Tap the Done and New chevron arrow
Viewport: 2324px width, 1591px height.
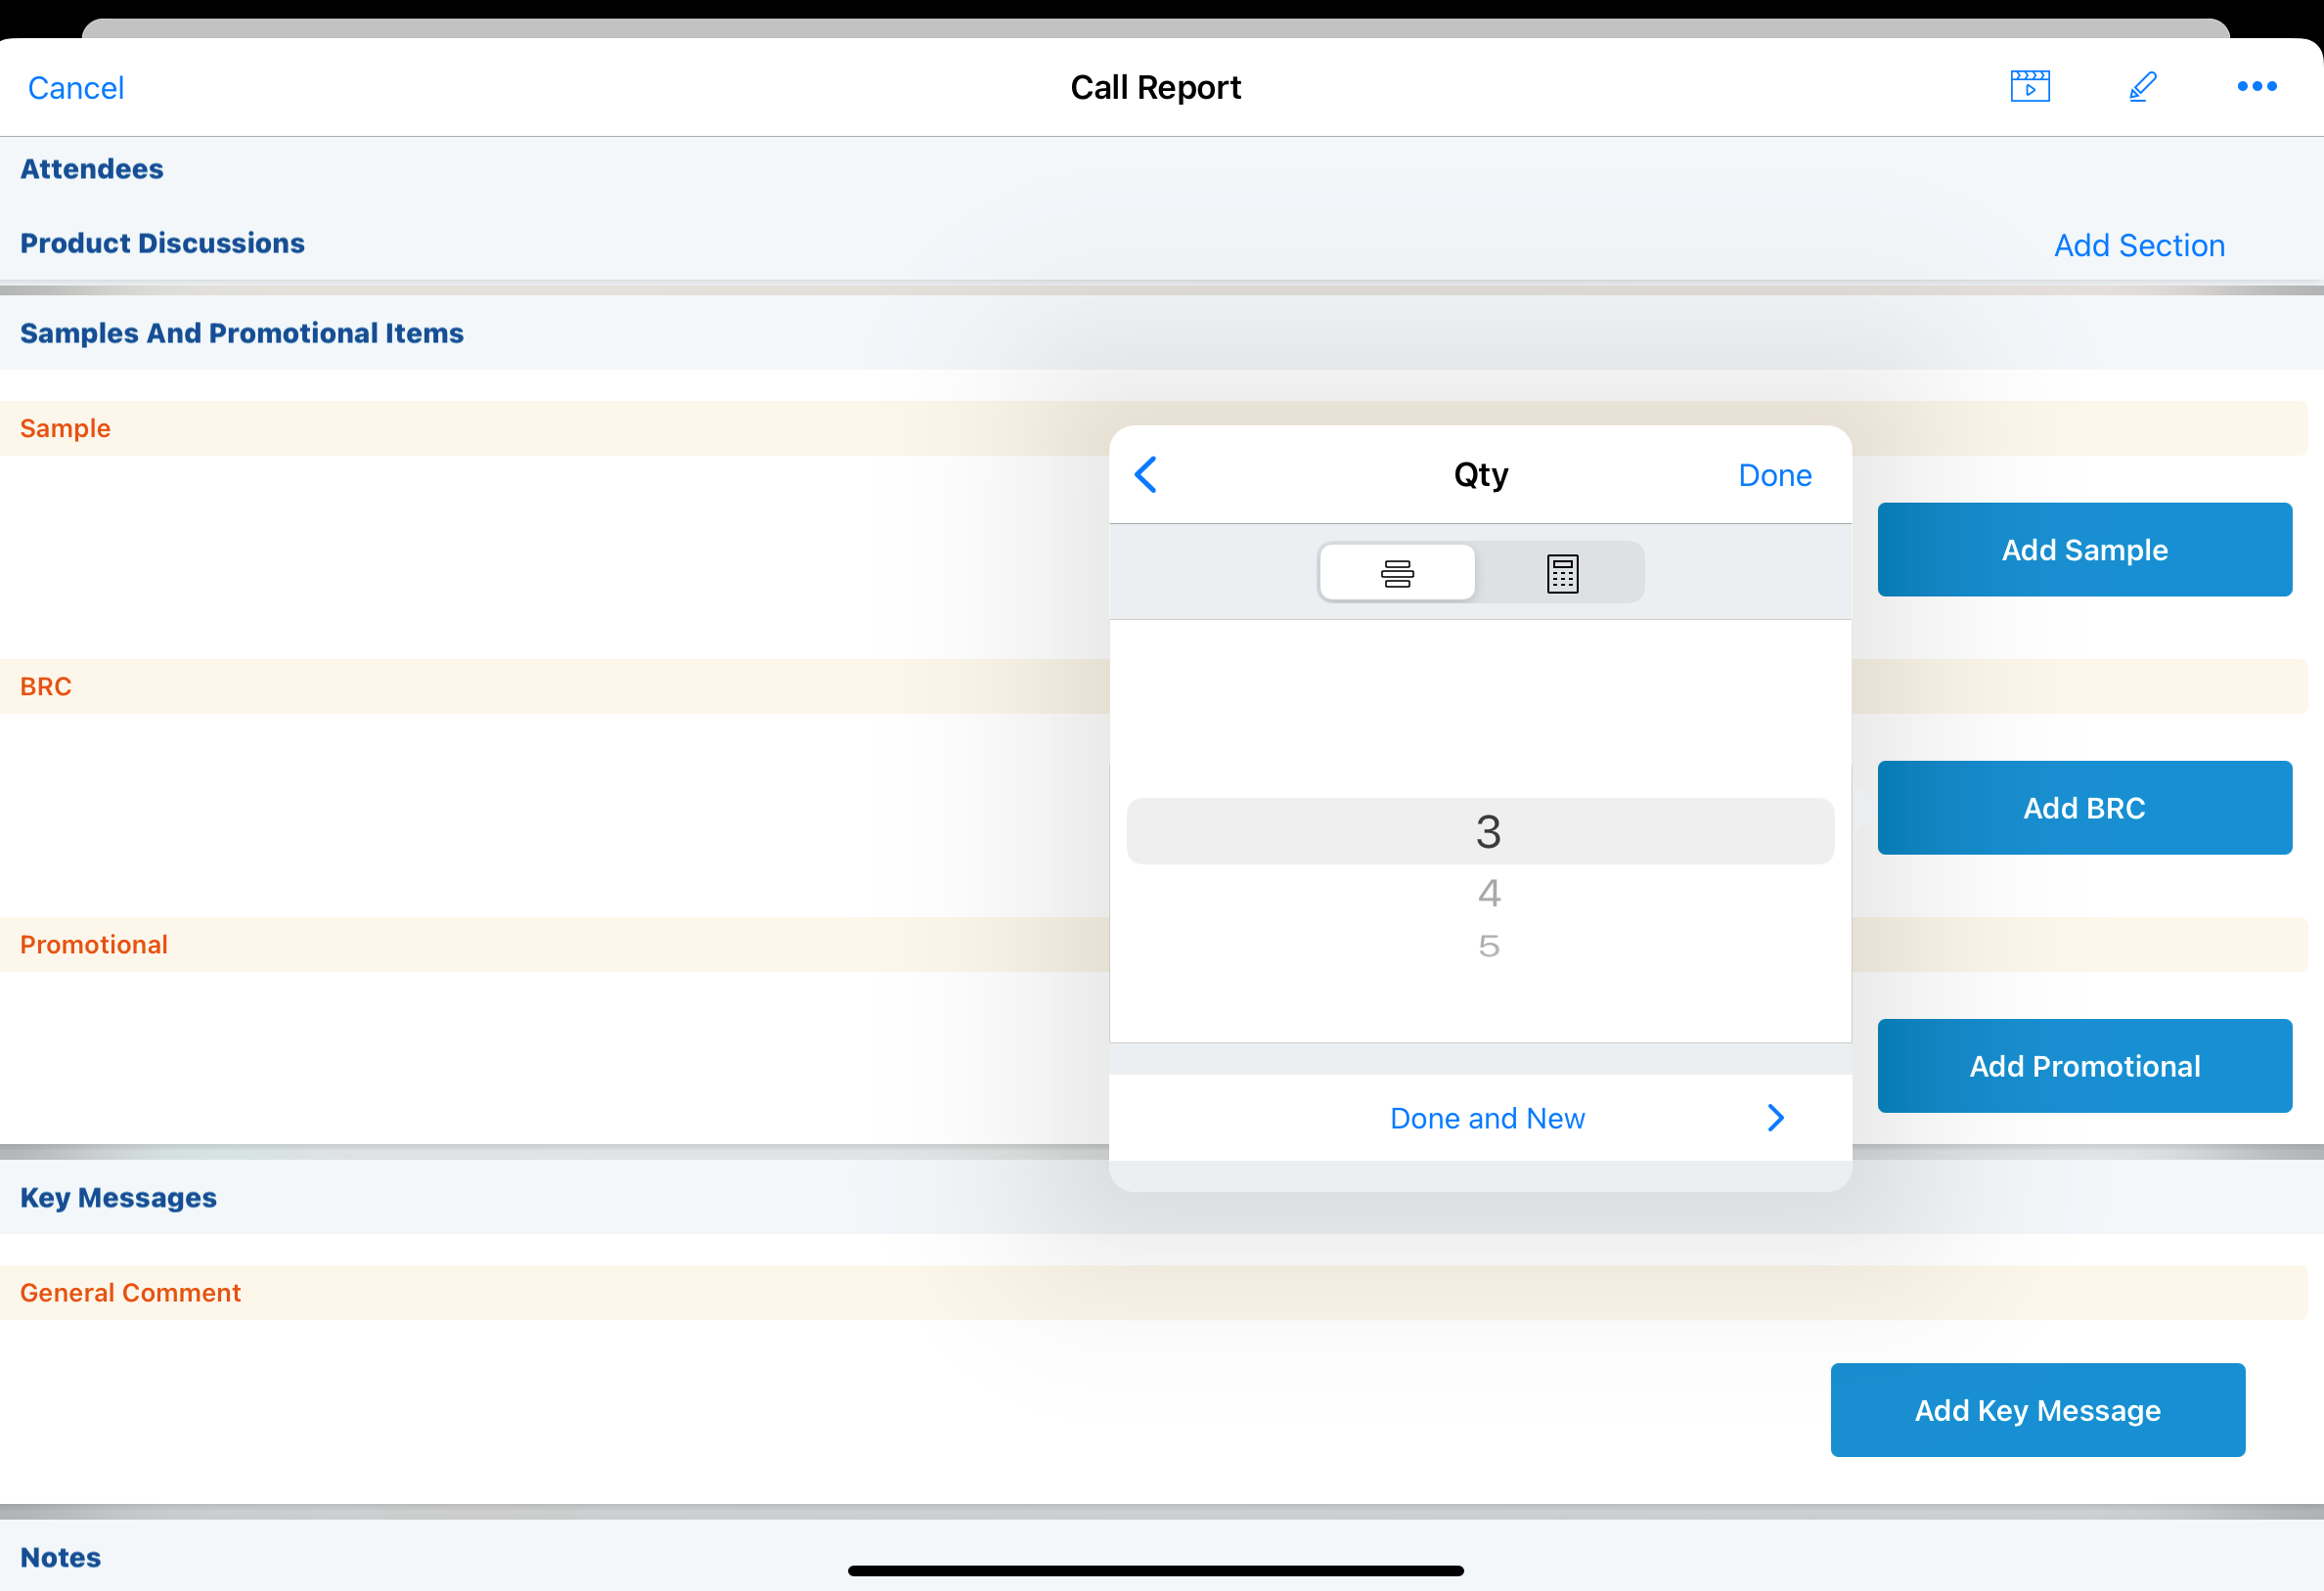click(x=1775, y=1118)
